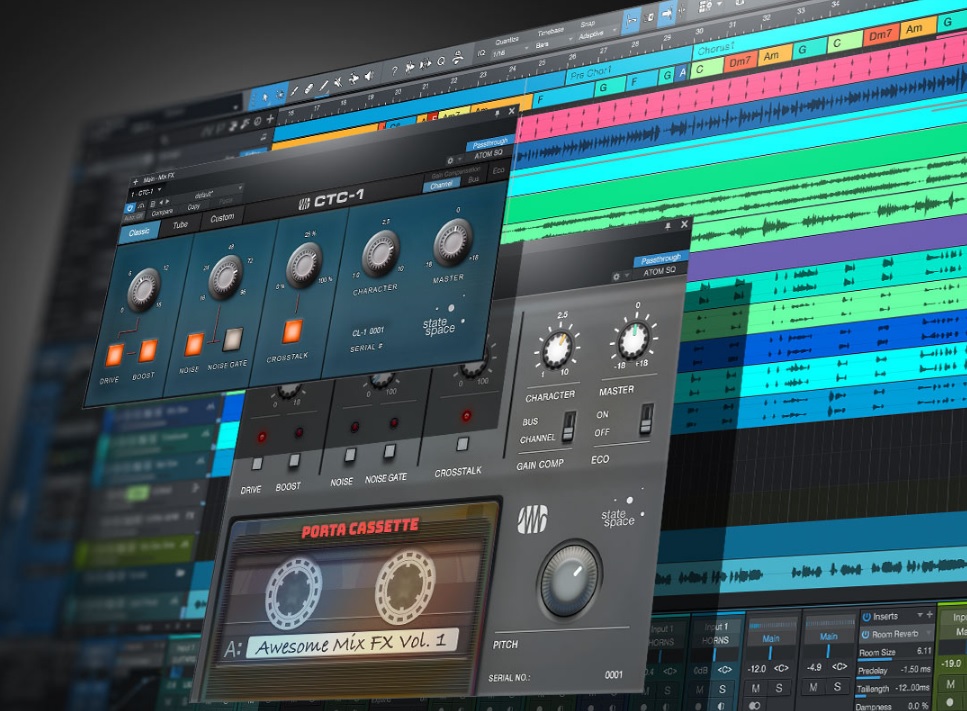Image resolution: width=967 pixels, height=711 pixels.
Task: Click the Inserts power icon in mixer
Action: click(x=866, y=617)
